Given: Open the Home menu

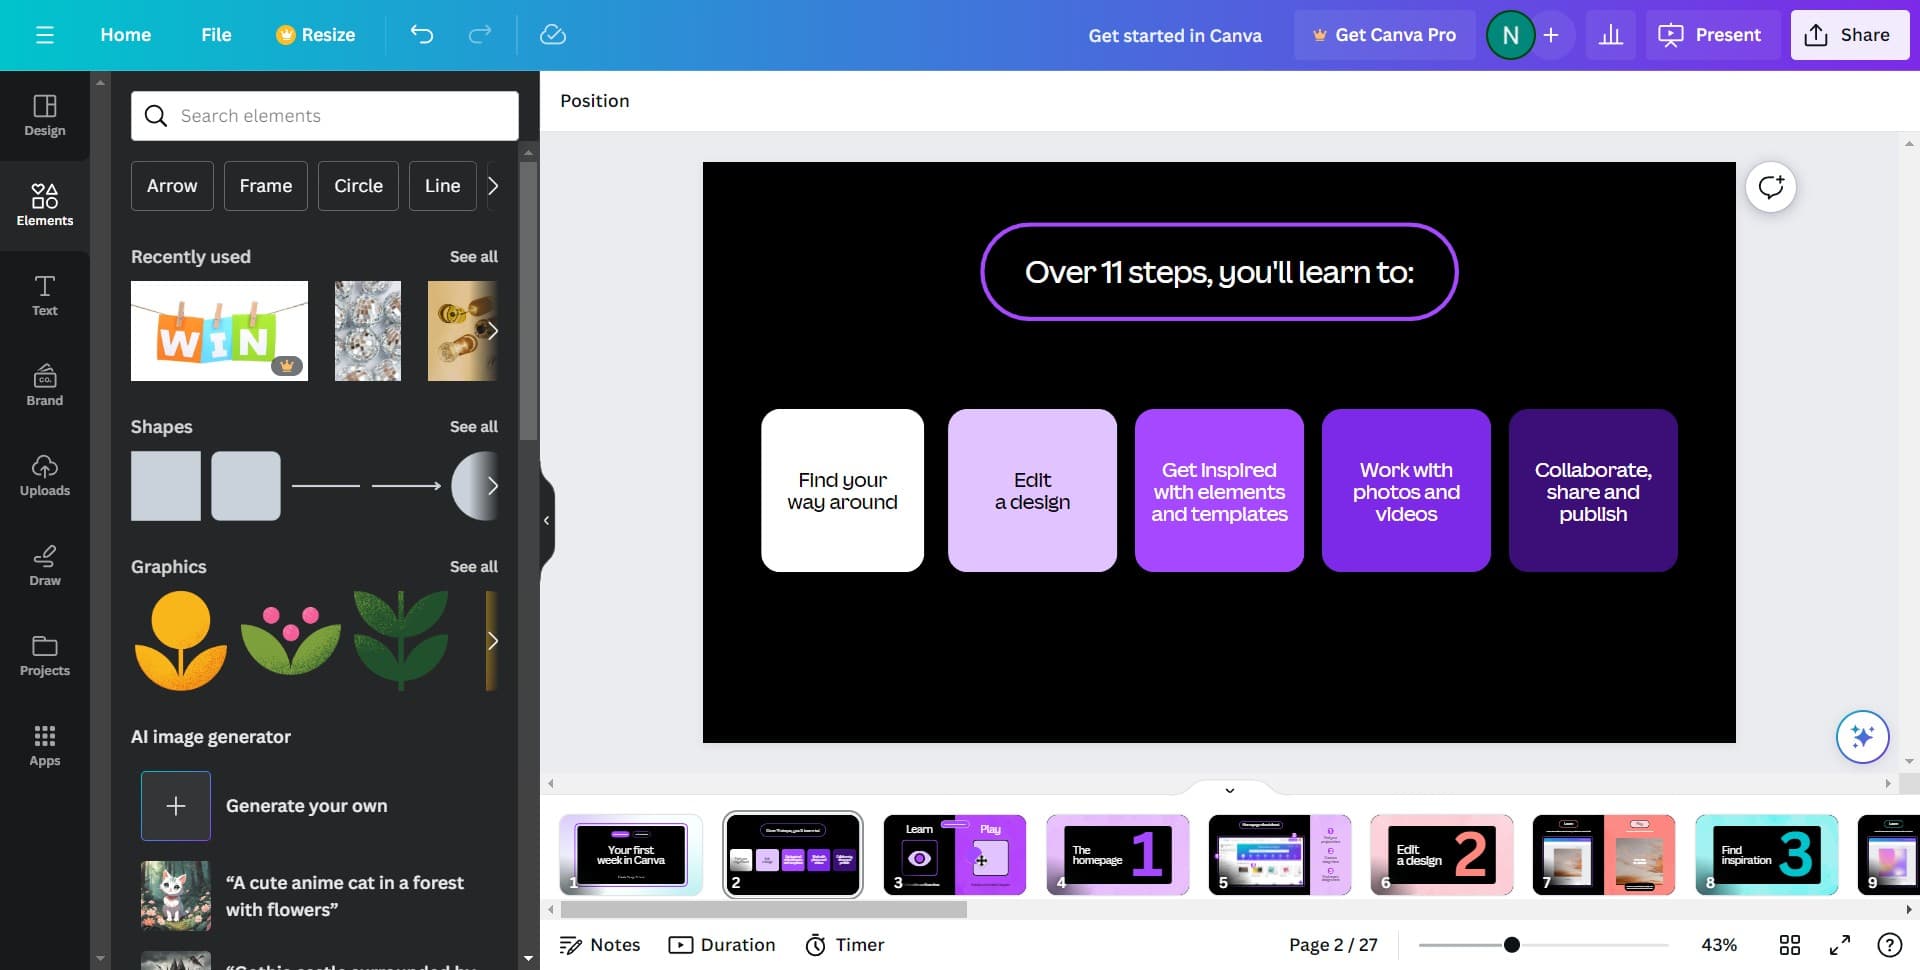Looking at the screenshot, I should pyautogui.click(x=126, y=35).
